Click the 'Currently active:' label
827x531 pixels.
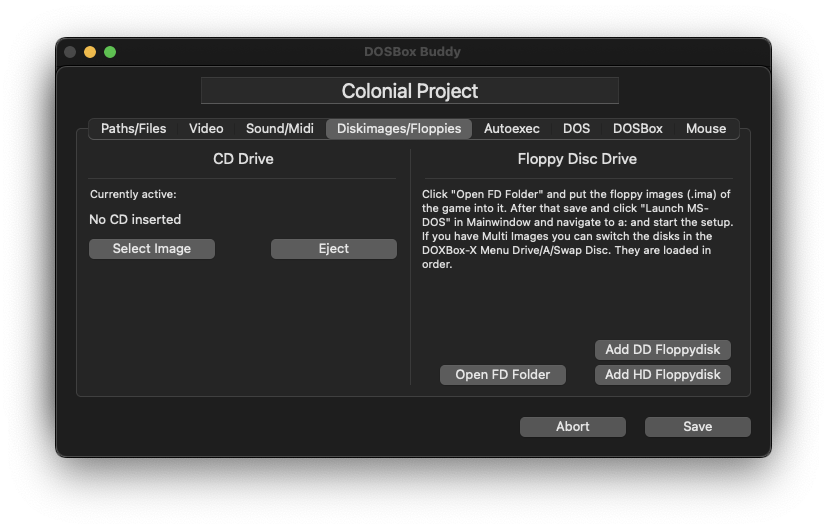click(133, 194)
